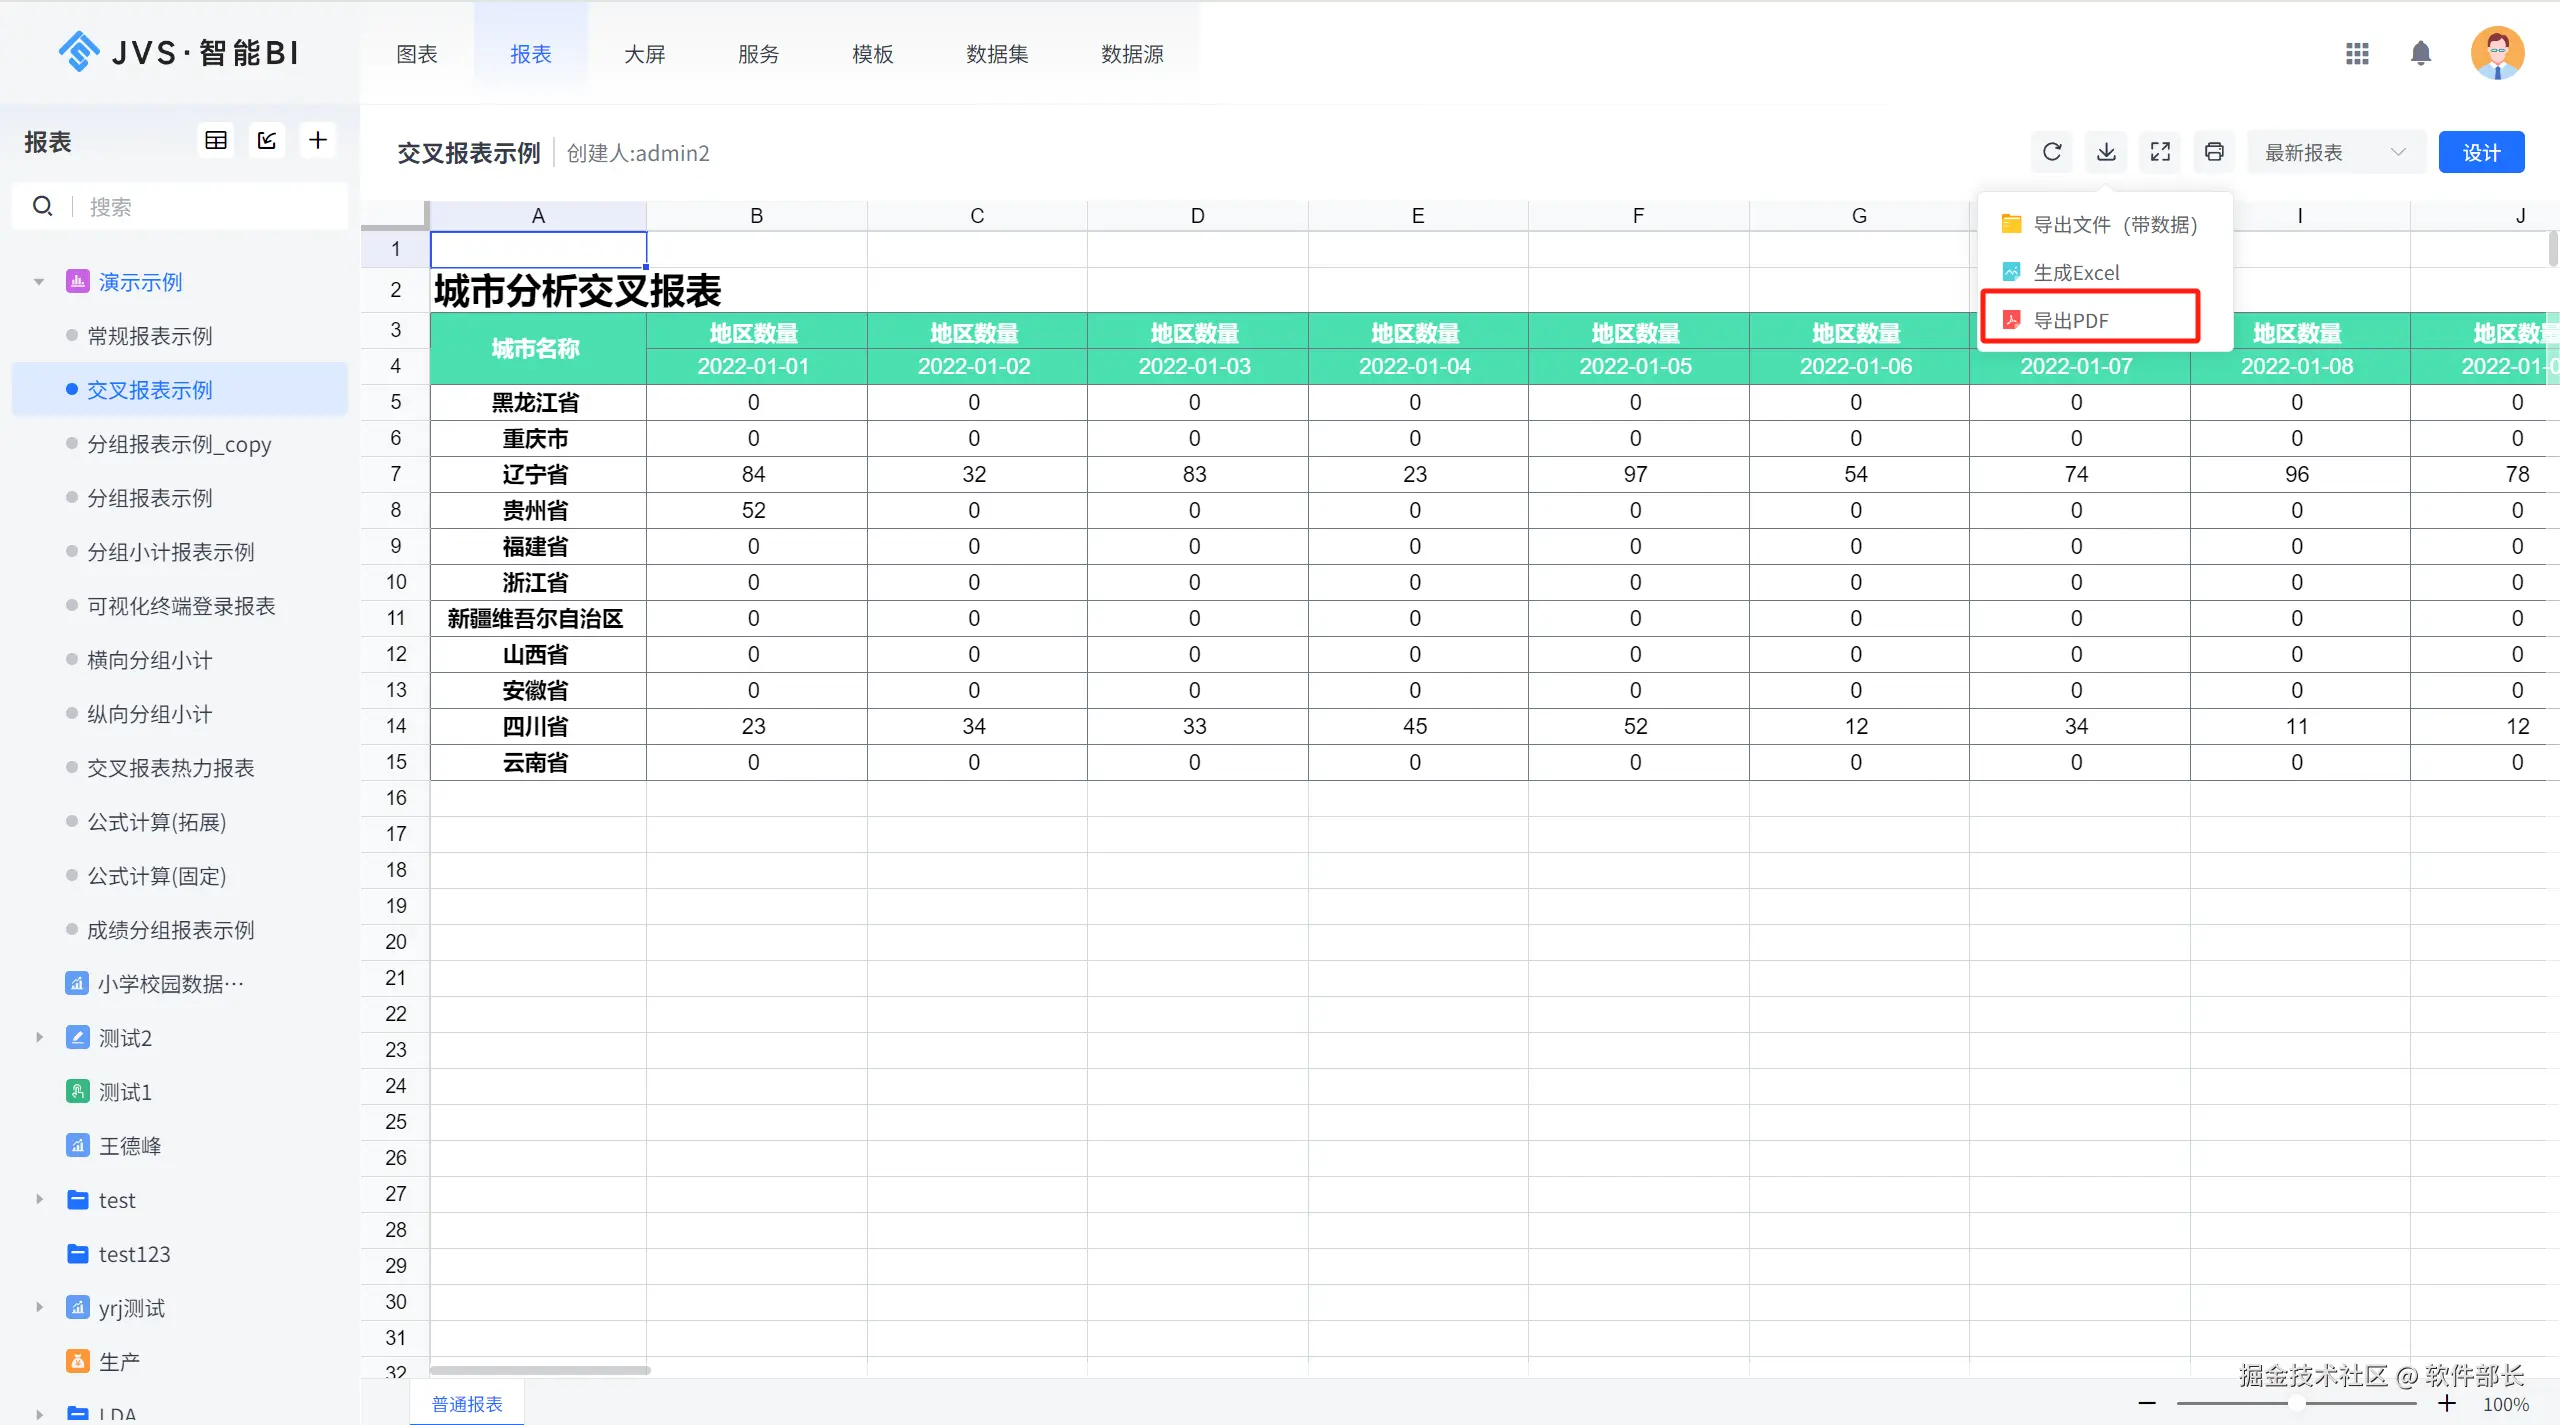
Task: Switch to the 数据集 tab
Action: coord(996,54)
